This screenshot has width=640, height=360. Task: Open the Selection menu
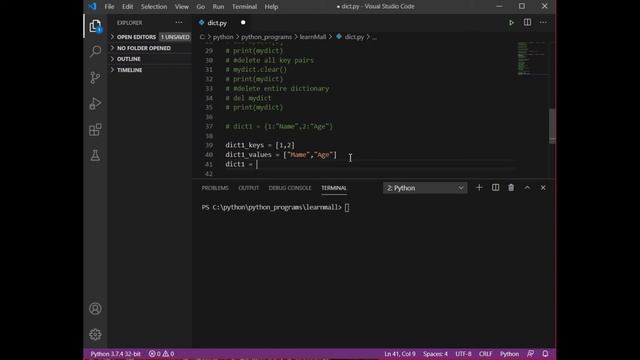point(154,7)
